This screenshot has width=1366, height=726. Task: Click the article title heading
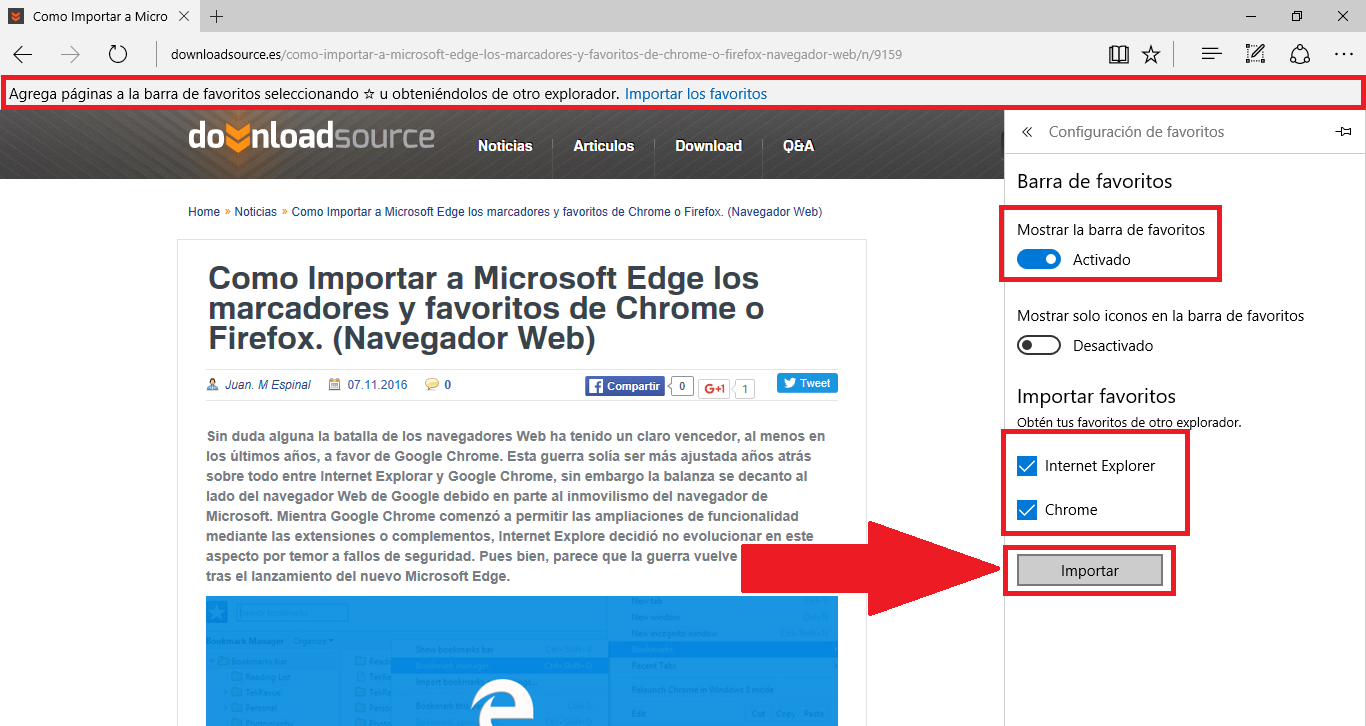tap(485, 308)
